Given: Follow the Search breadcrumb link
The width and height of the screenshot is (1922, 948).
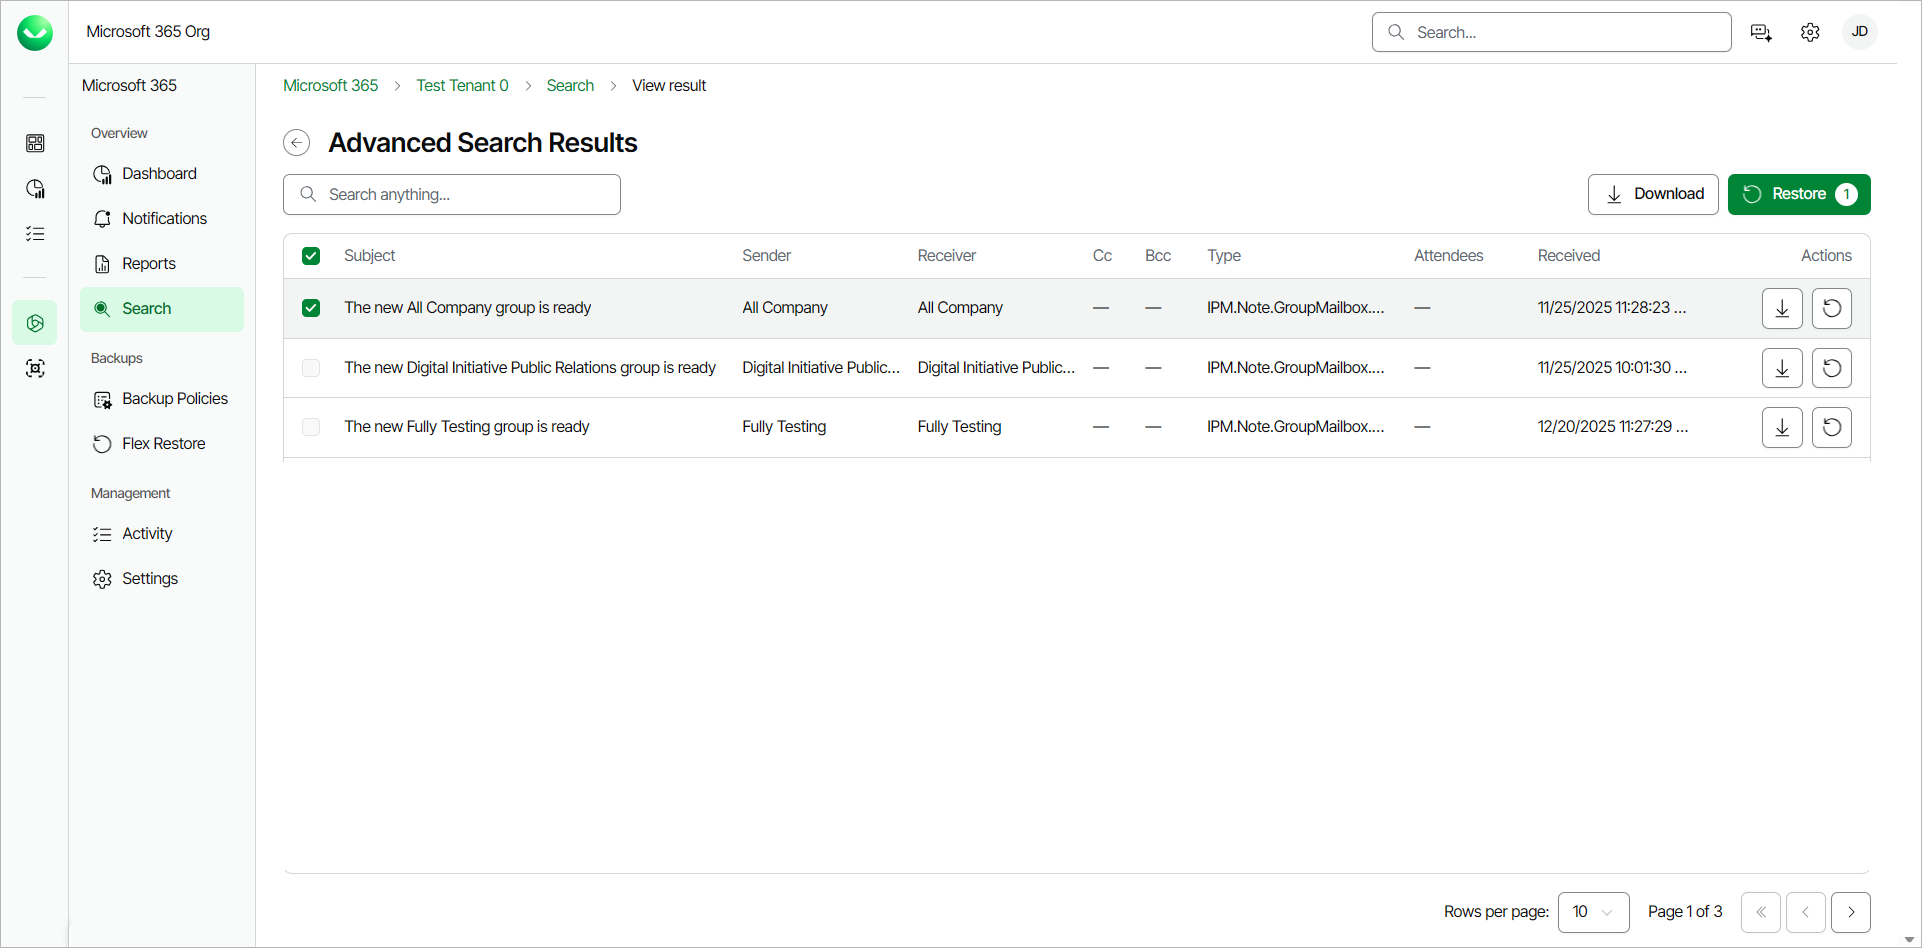Looking at the screenshot, I should pos(570,86).
